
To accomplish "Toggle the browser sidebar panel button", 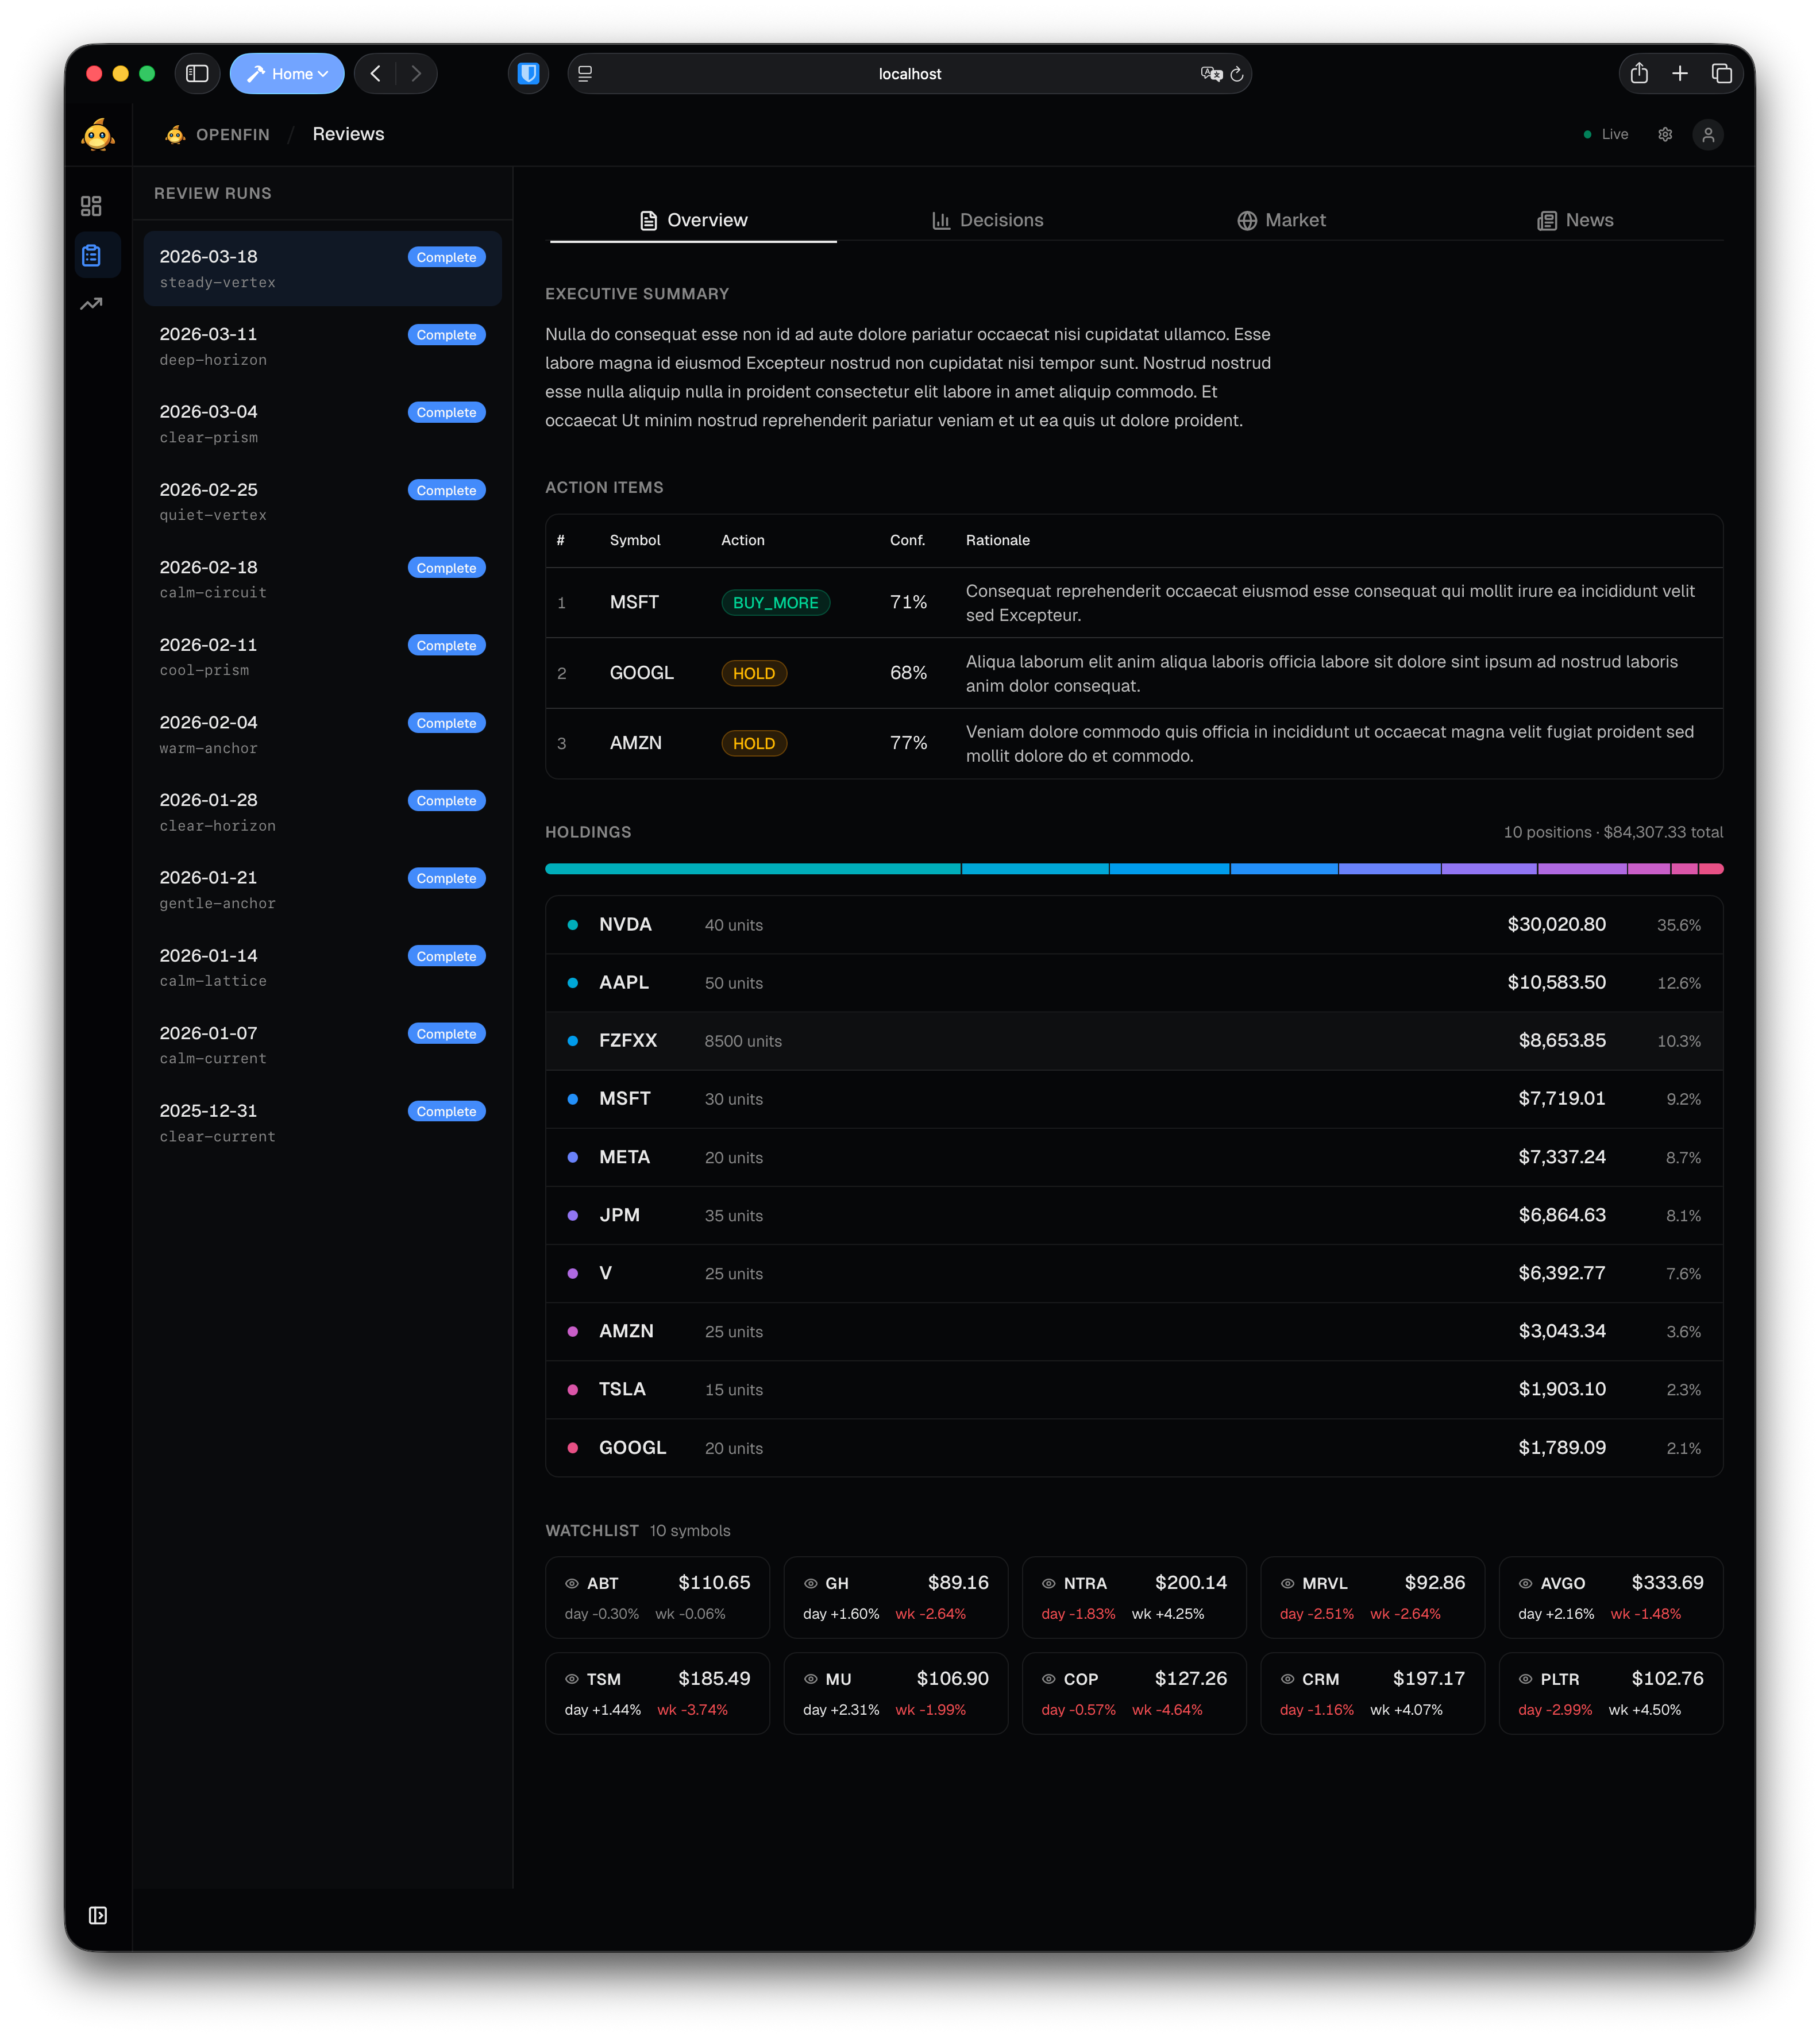I will click(x=197, y=74).
